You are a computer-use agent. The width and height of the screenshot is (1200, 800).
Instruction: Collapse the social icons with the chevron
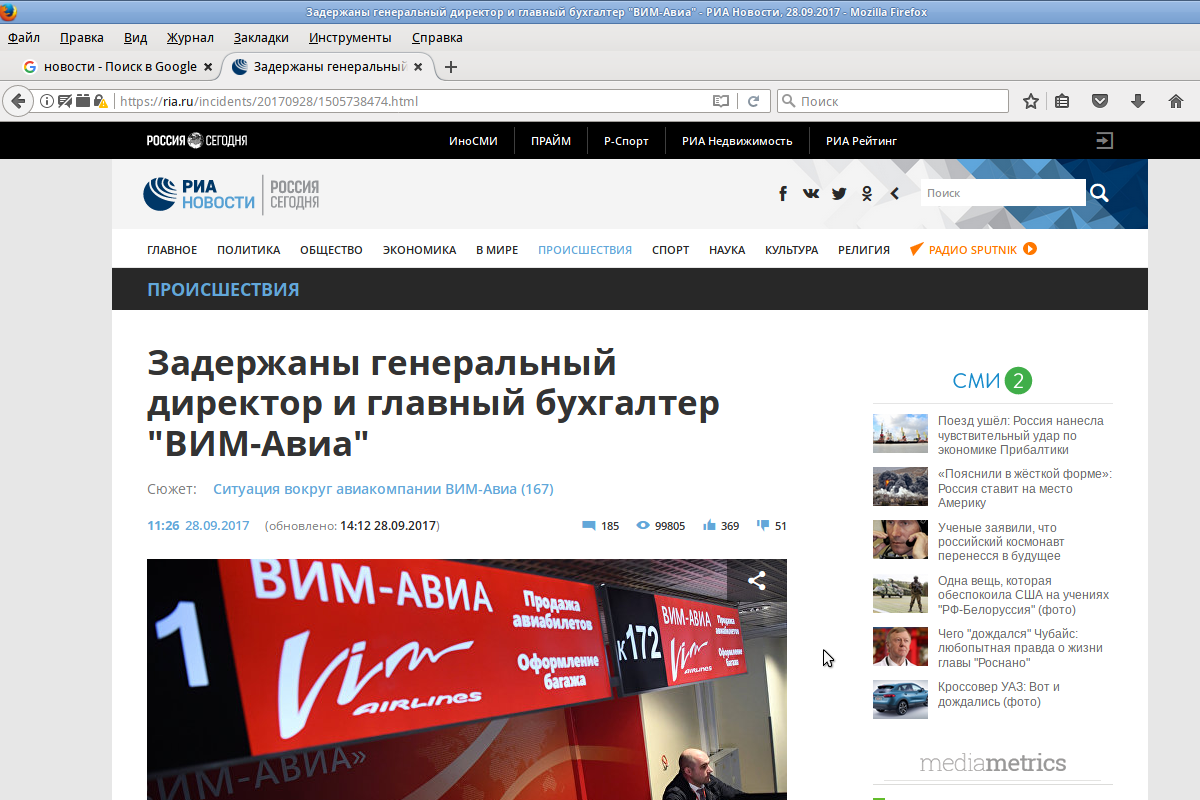click(x=894, y=194)
